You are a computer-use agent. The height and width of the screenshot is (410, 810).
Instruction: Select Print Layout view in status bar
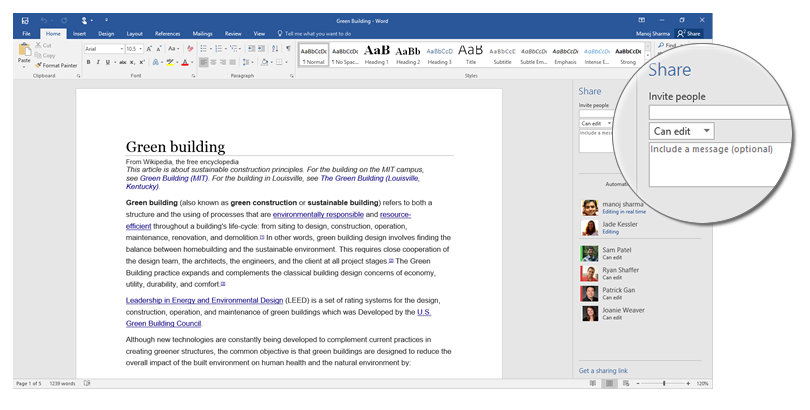(610, 384)
